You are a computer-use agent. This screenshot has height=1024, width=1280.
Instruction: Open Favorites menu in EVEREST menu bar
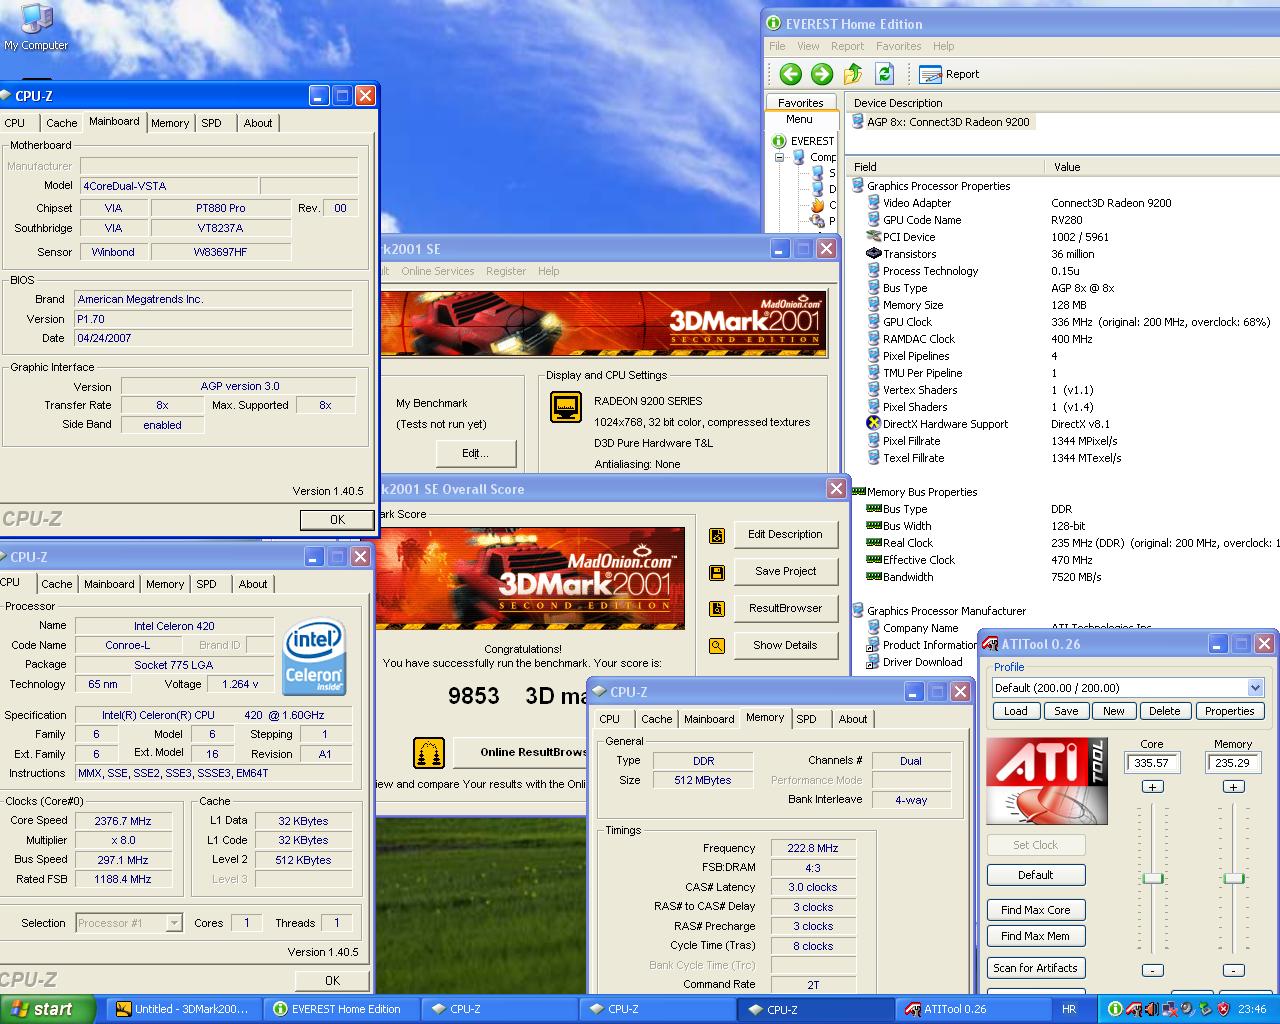coord(898,46)
